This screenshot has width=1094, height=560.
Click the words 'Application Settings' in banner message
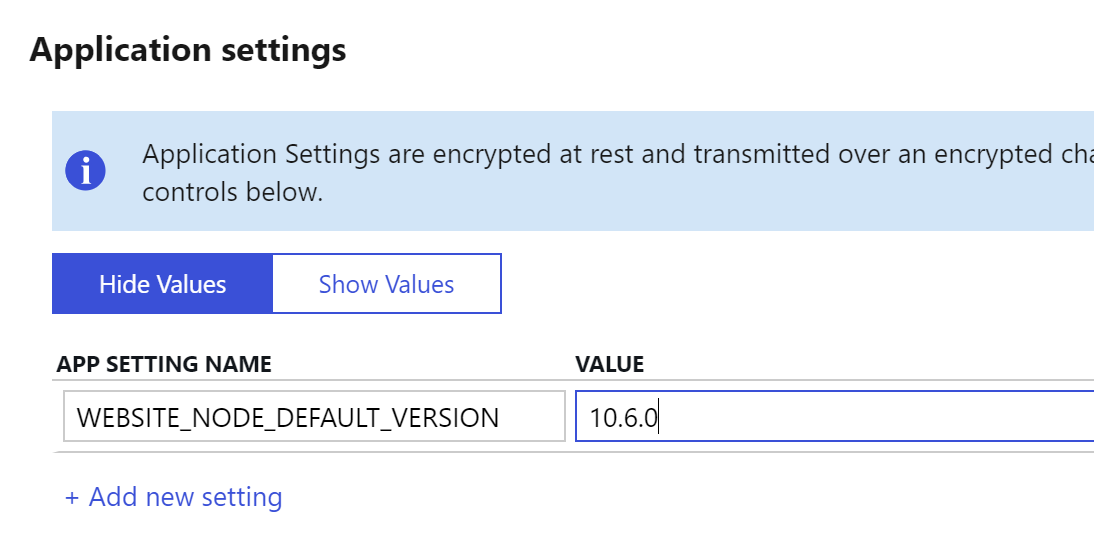coord(260,155)
